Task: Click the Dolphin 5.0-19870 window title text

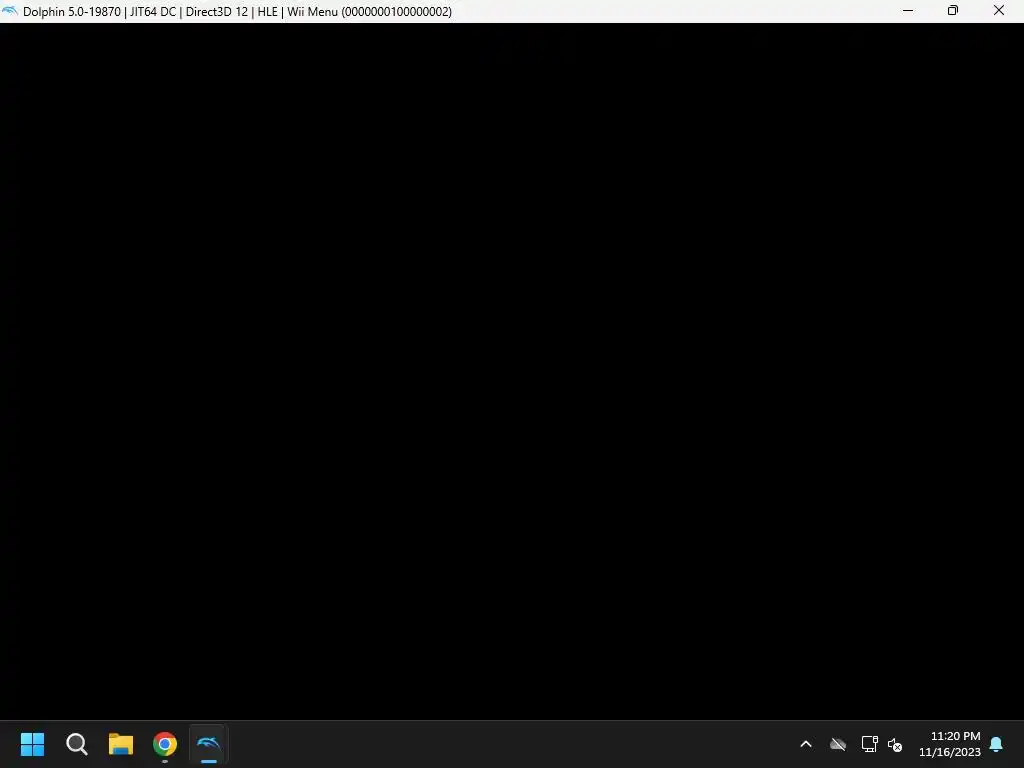Action: 237,12
